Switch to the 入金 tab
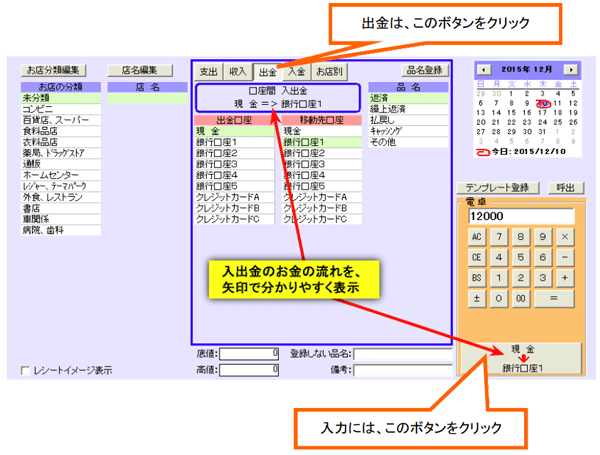This screenshot has width=600, height=455. coord(297,72)
